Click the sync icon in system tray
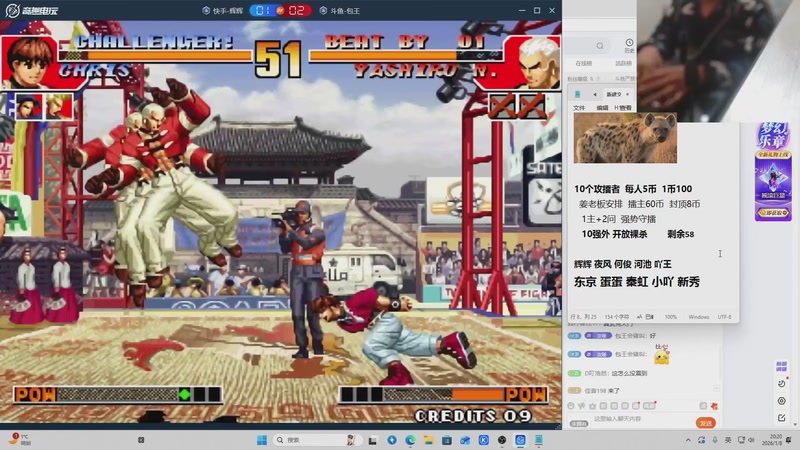This screenshot has width=800, height=450. pyautogui.click(x=702, y=440)
